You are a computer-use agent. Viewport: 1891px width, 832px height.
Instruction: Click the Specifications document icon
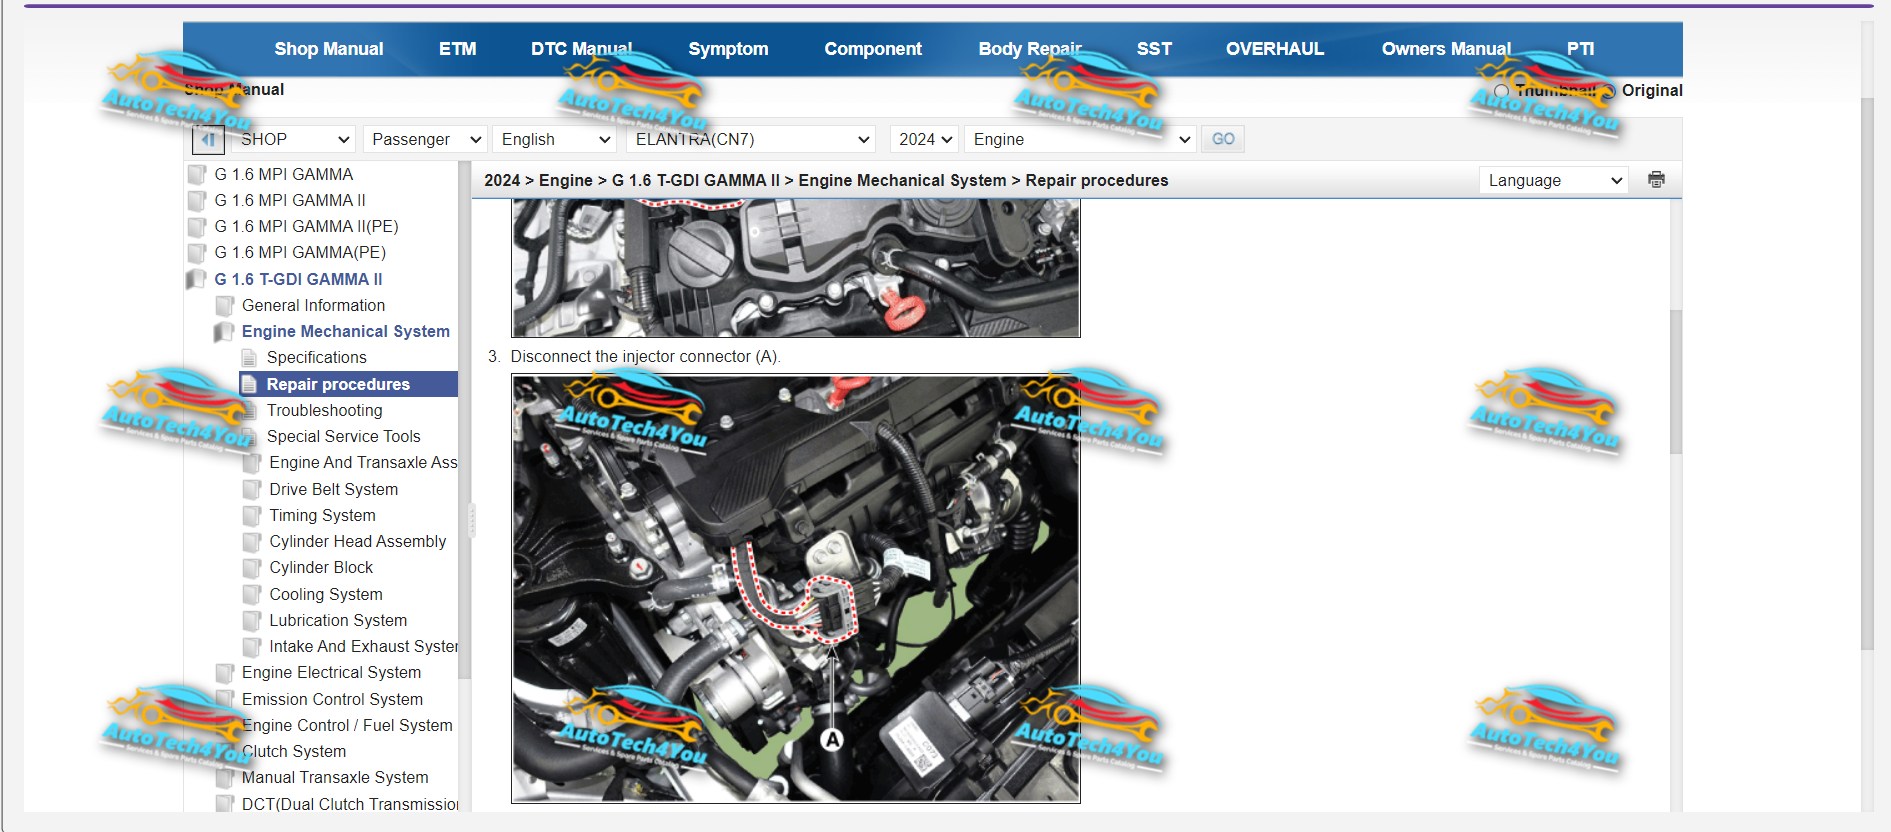click(x=250, y=358)
